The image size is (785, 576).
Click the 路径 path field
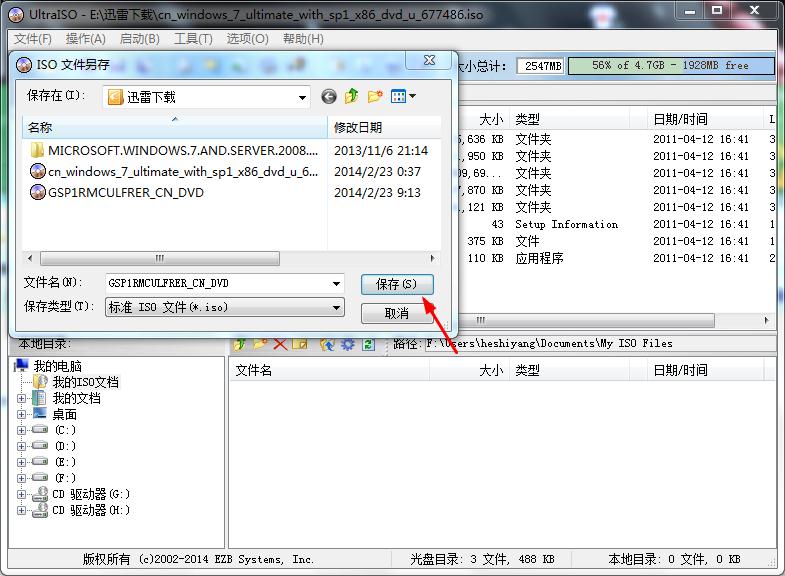point(599,344)
